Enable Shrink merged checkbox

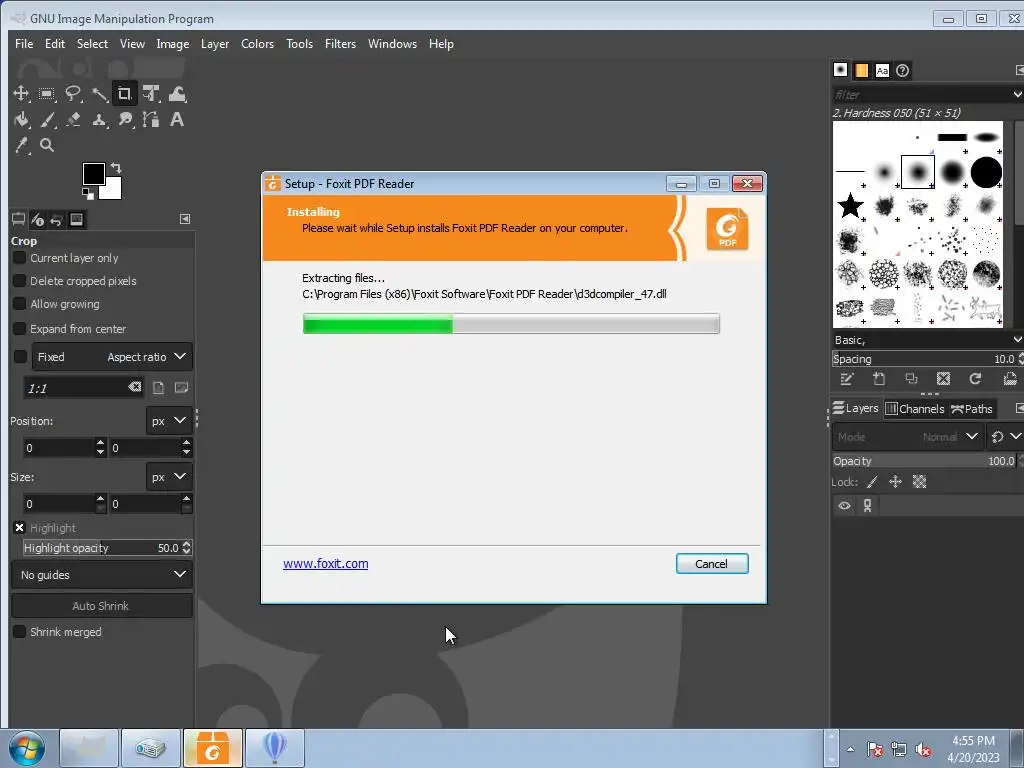(20, 632)
